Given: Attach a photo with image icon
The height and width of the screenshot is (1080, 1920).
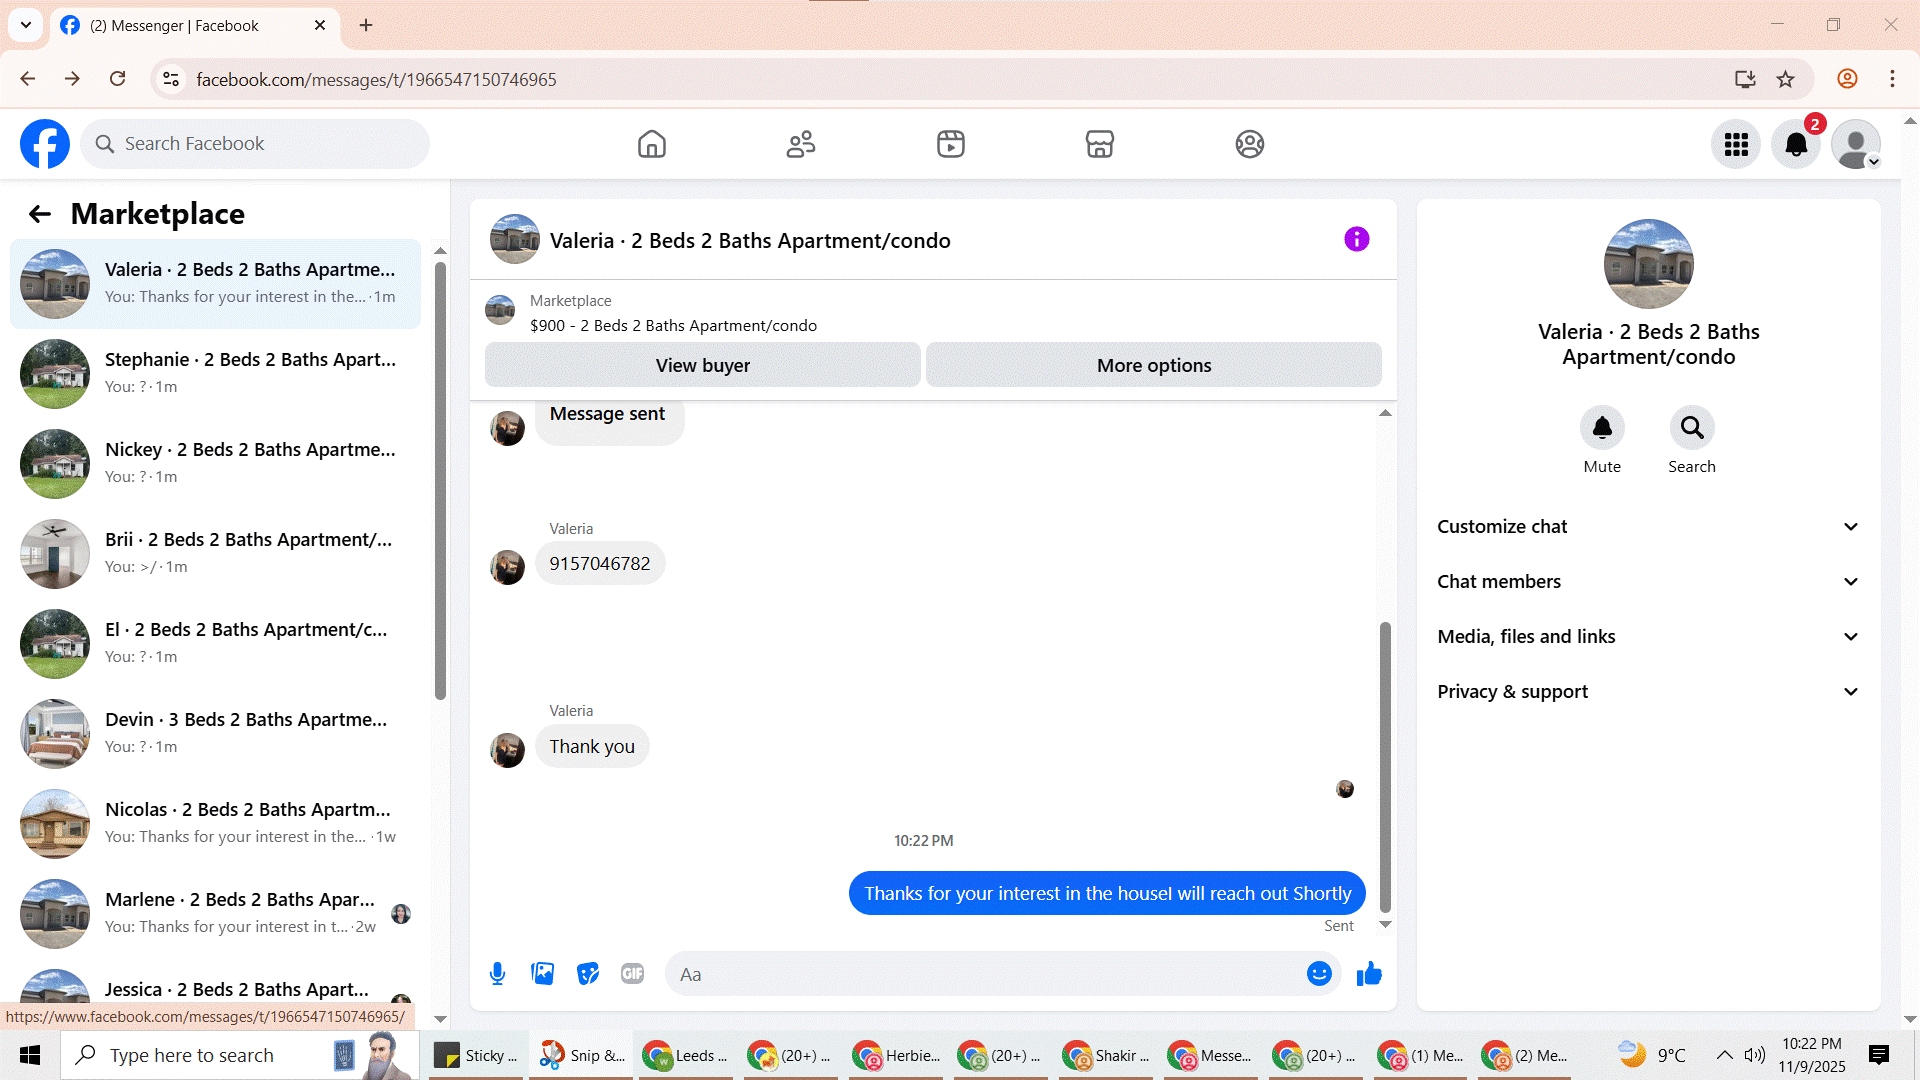Looking at the screenshot, I should tap(543, 974).
